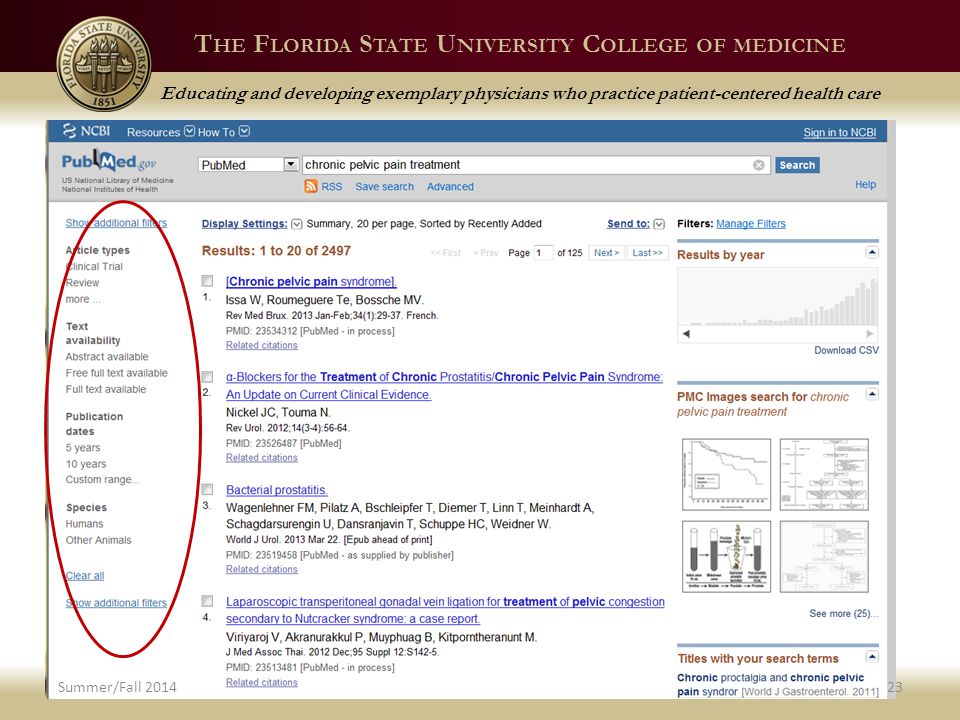Check the box for Bacterial prostatitis
This screenshot has height=720, width=960.
point(208,489)
